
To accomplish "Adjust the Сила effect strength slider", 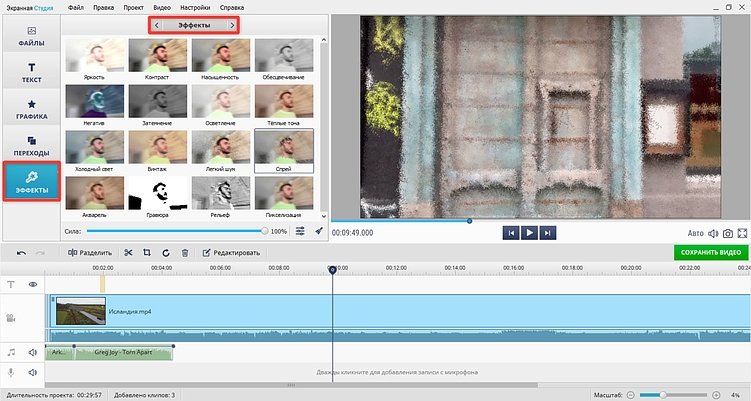I will coord(176,231).
